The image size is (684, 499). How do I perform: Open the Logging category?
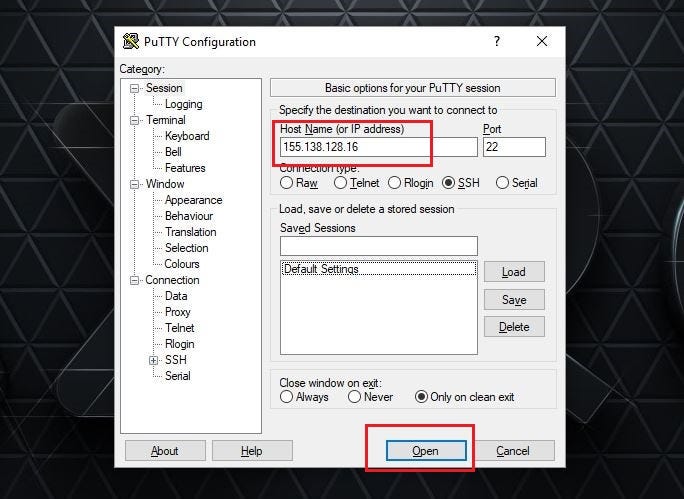(184, 104)
